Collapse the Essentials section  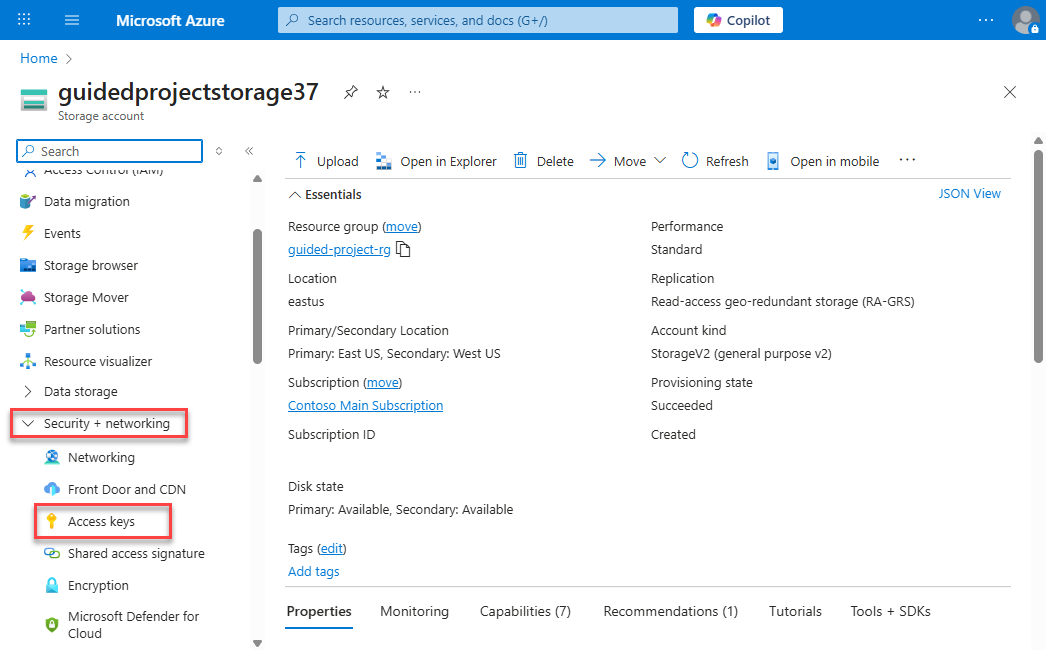(x=325, y=194)
